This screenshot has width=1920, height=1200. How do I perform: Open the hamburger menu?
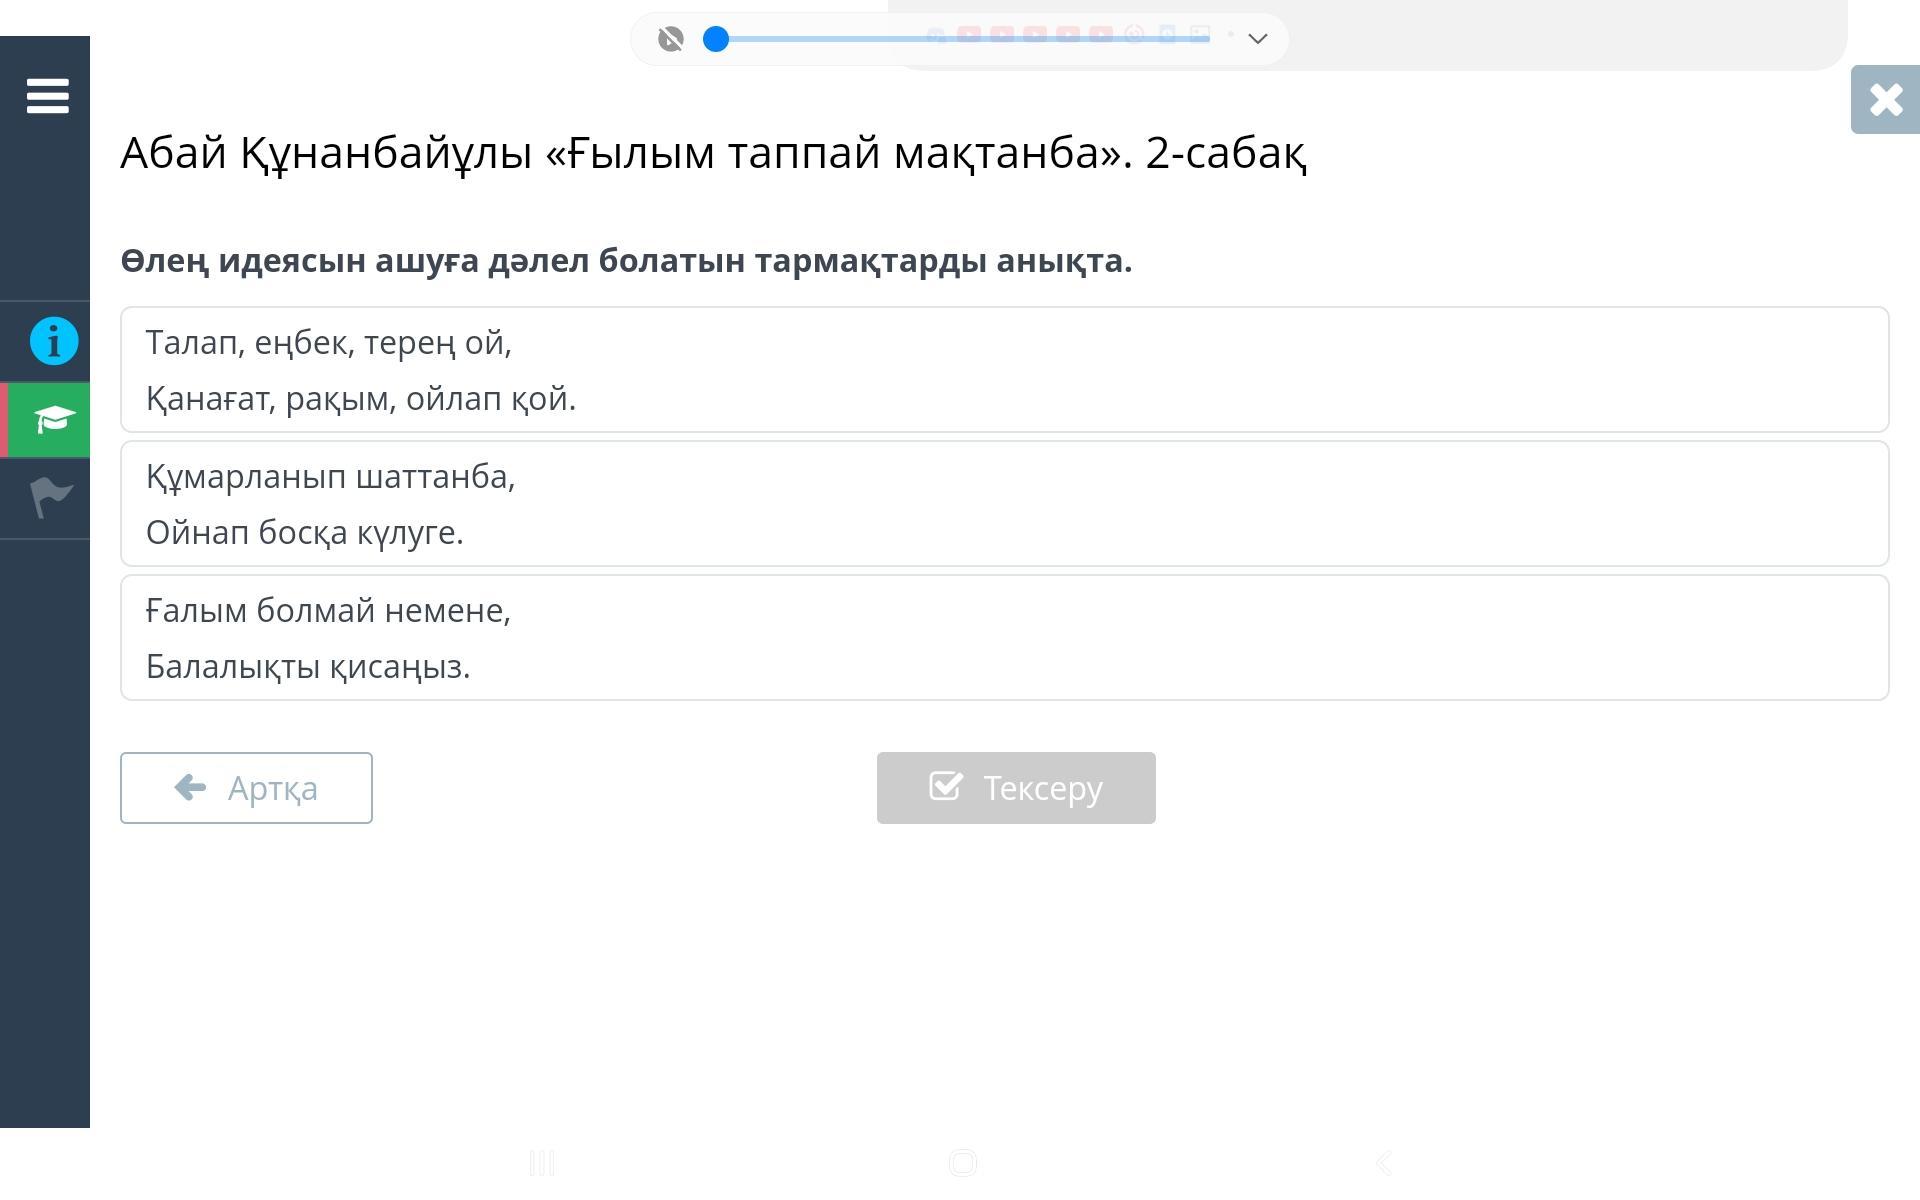47,96
